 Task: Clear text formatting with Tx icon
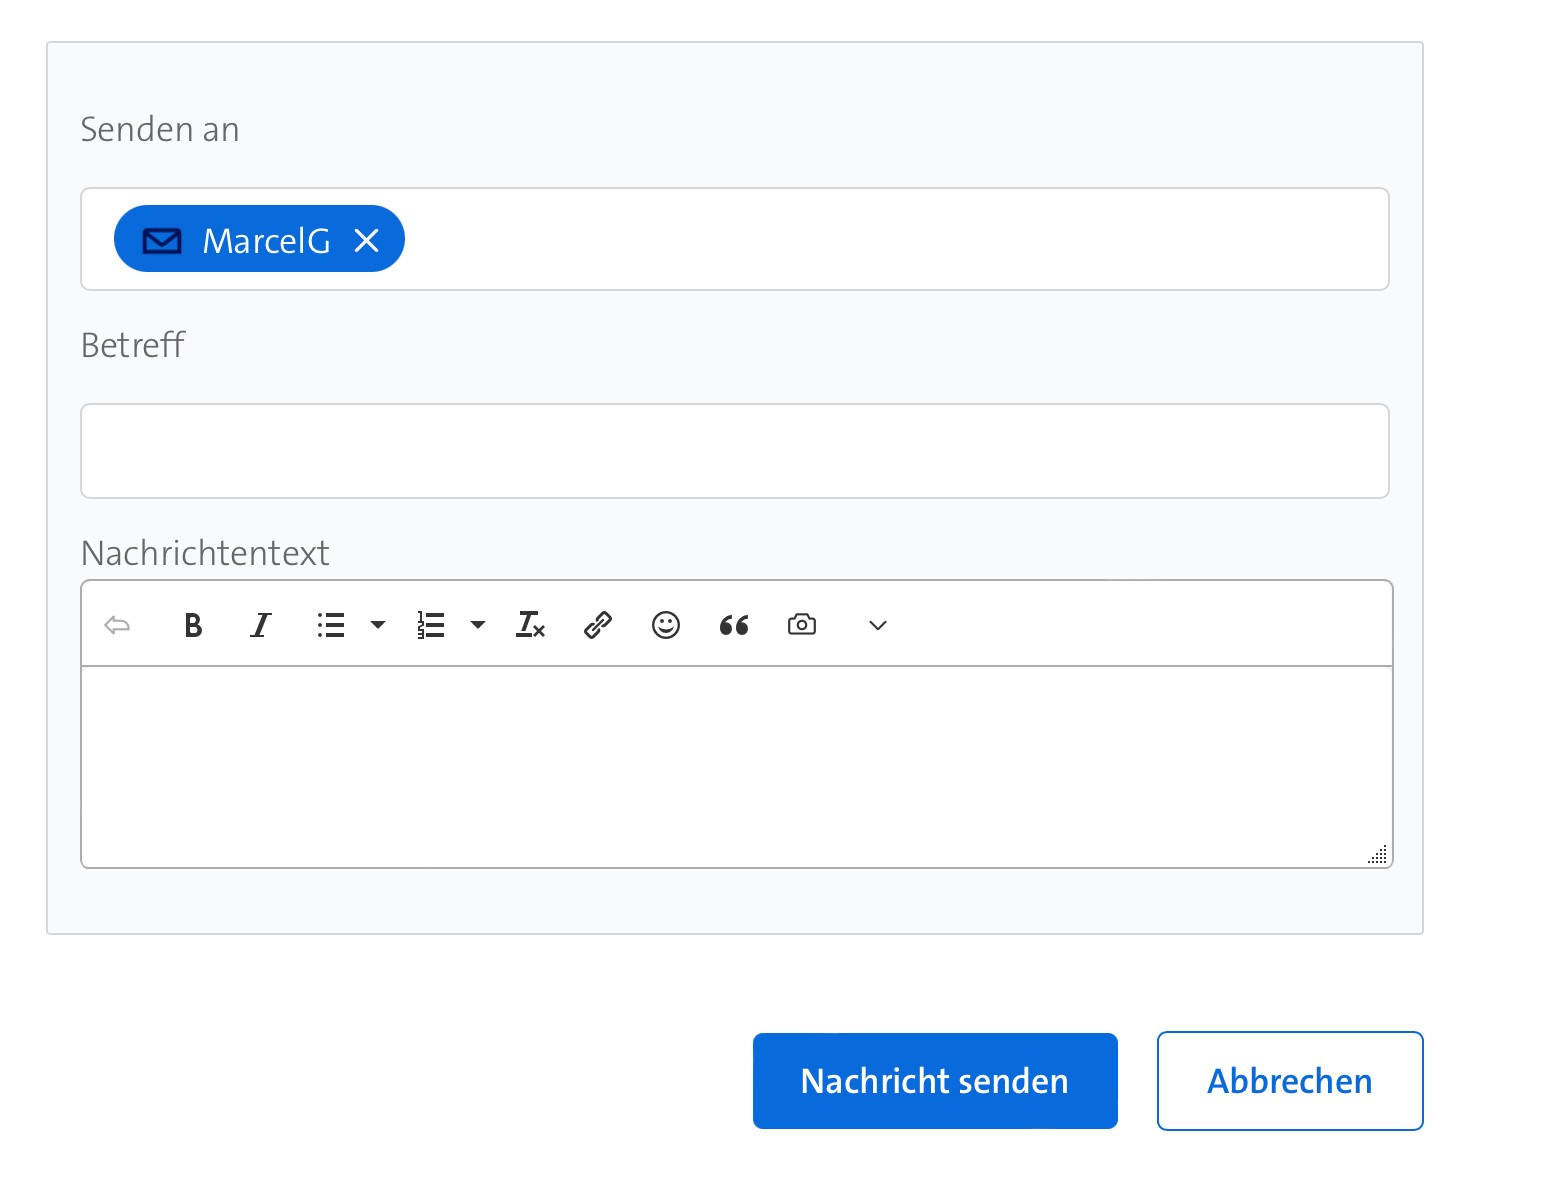pos(530,625)
